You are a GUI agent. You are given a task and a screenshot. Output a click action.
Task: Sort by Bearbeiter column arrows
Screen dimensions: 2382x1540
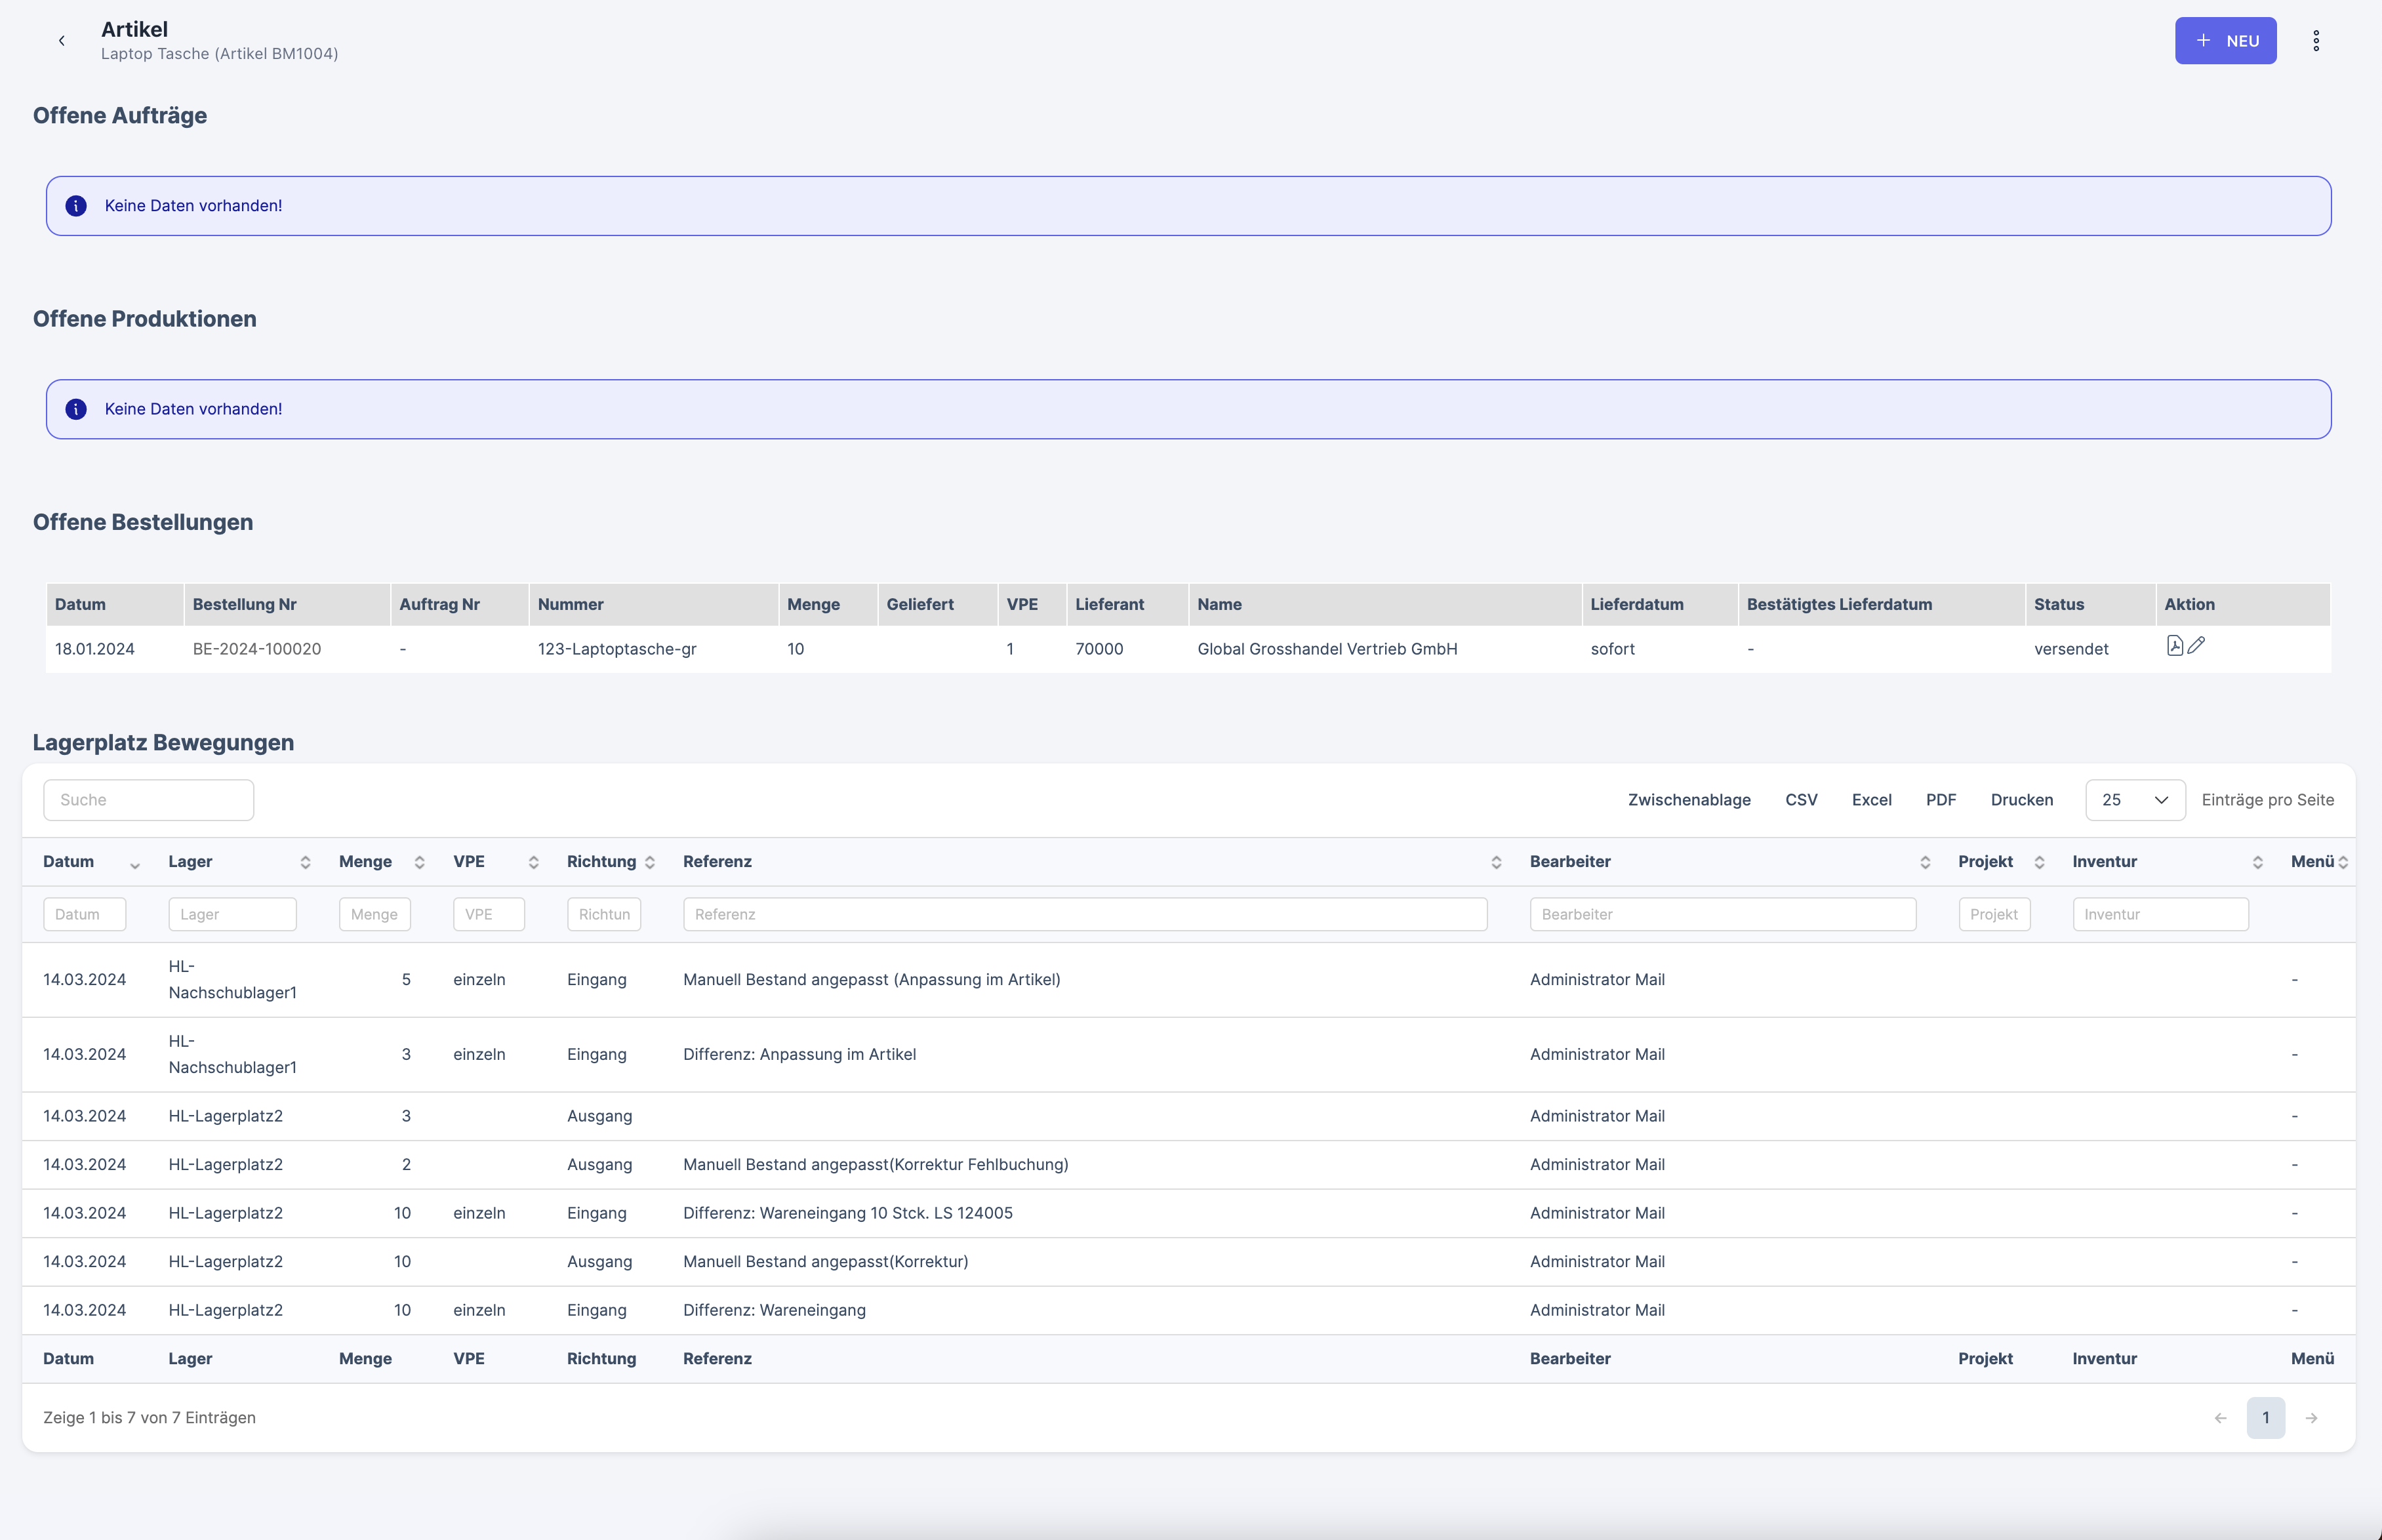[x=1924, y=862]
